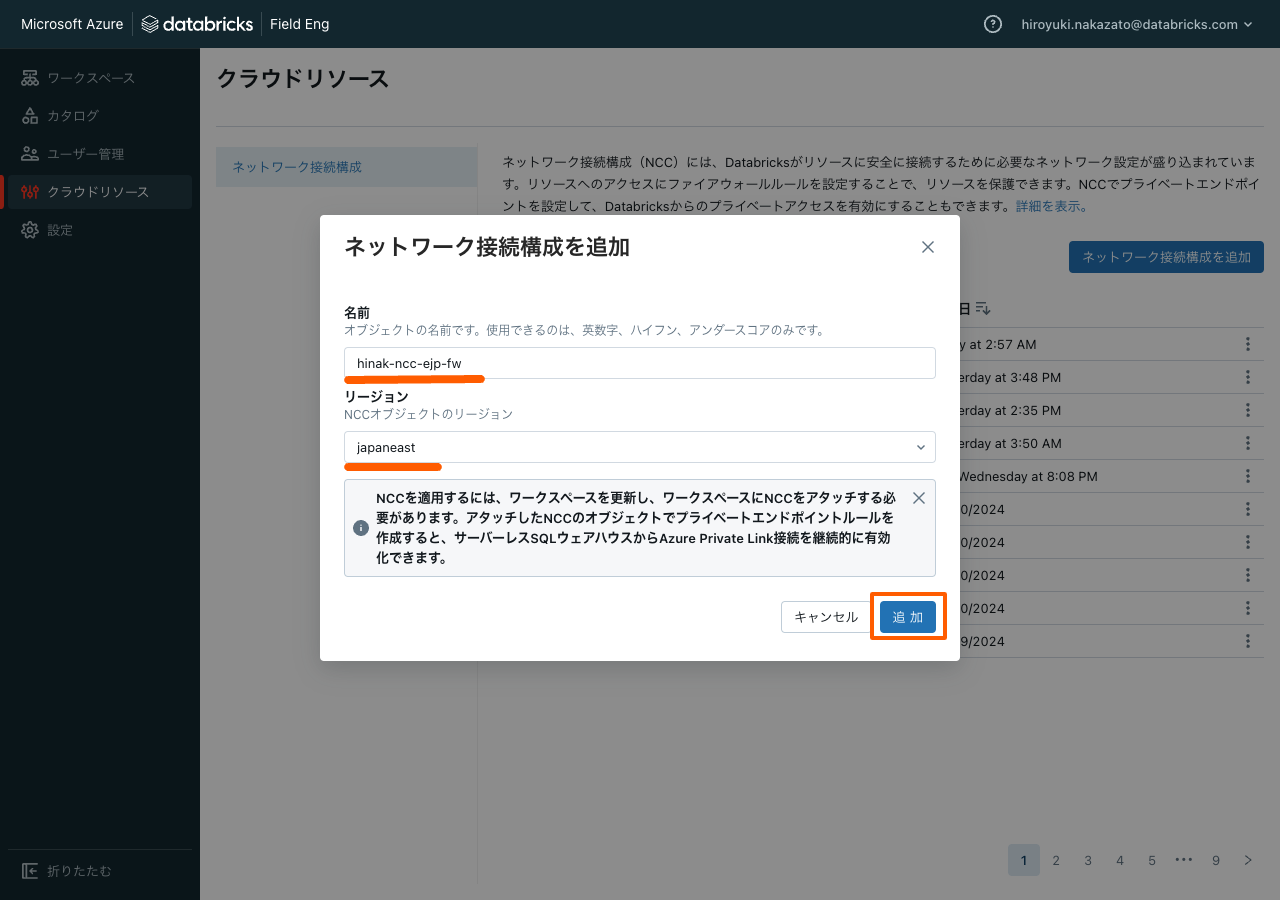The image size is (1280, 900).
Task: Open the リージョン dropdown showing japaneast
Action: point(640,447)
